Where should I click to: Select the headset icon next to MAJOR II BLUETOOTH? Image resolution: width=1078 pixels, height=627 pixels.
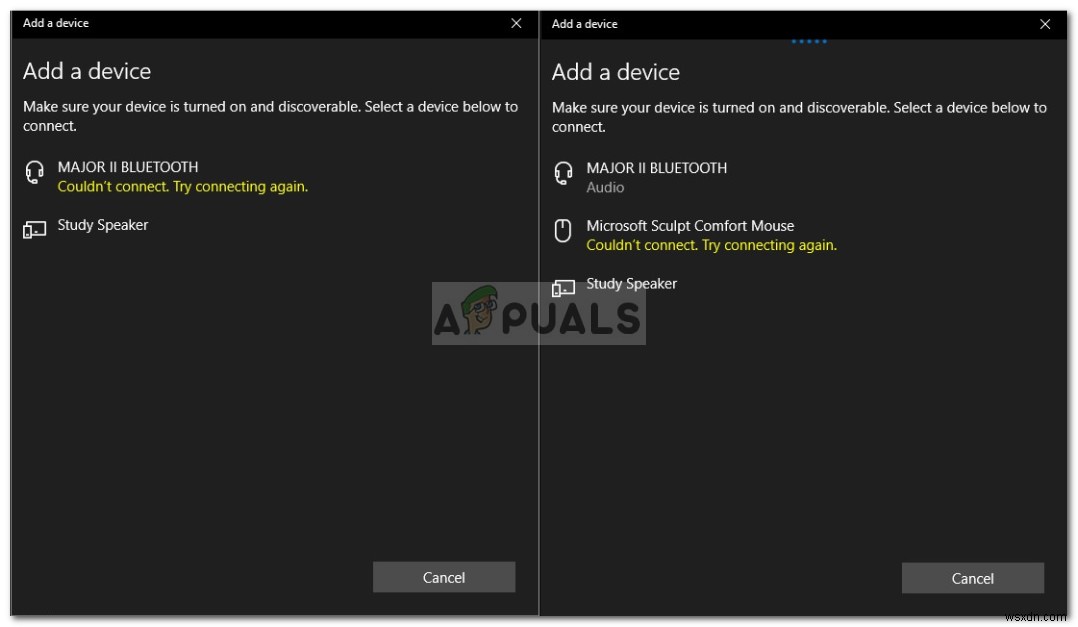[x=33, y=171]
